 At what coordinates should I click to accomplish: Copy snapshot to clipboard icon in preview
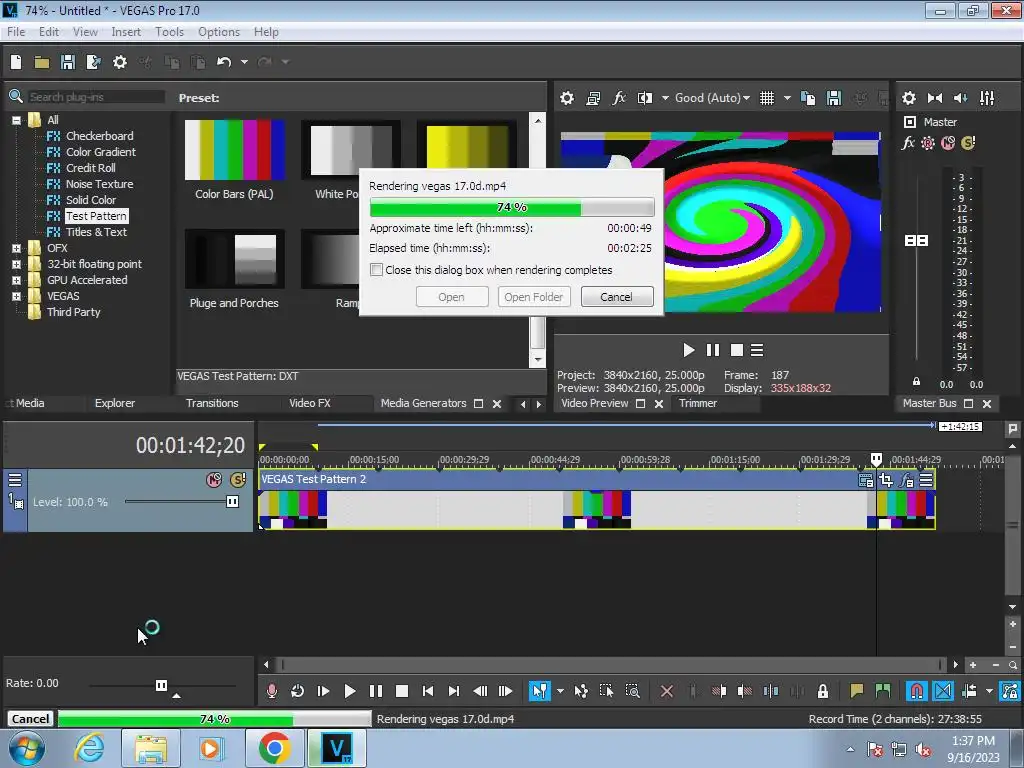[x=808, y=98]
